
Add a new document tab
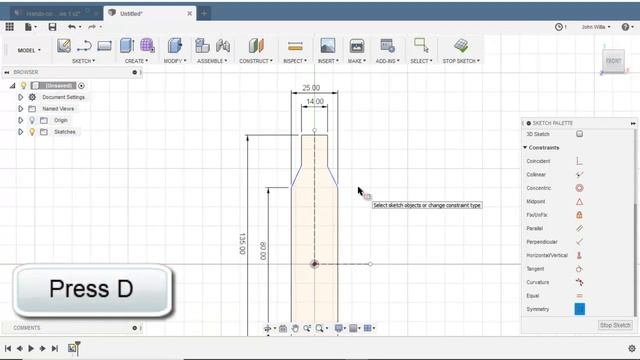tap(204, 13)
